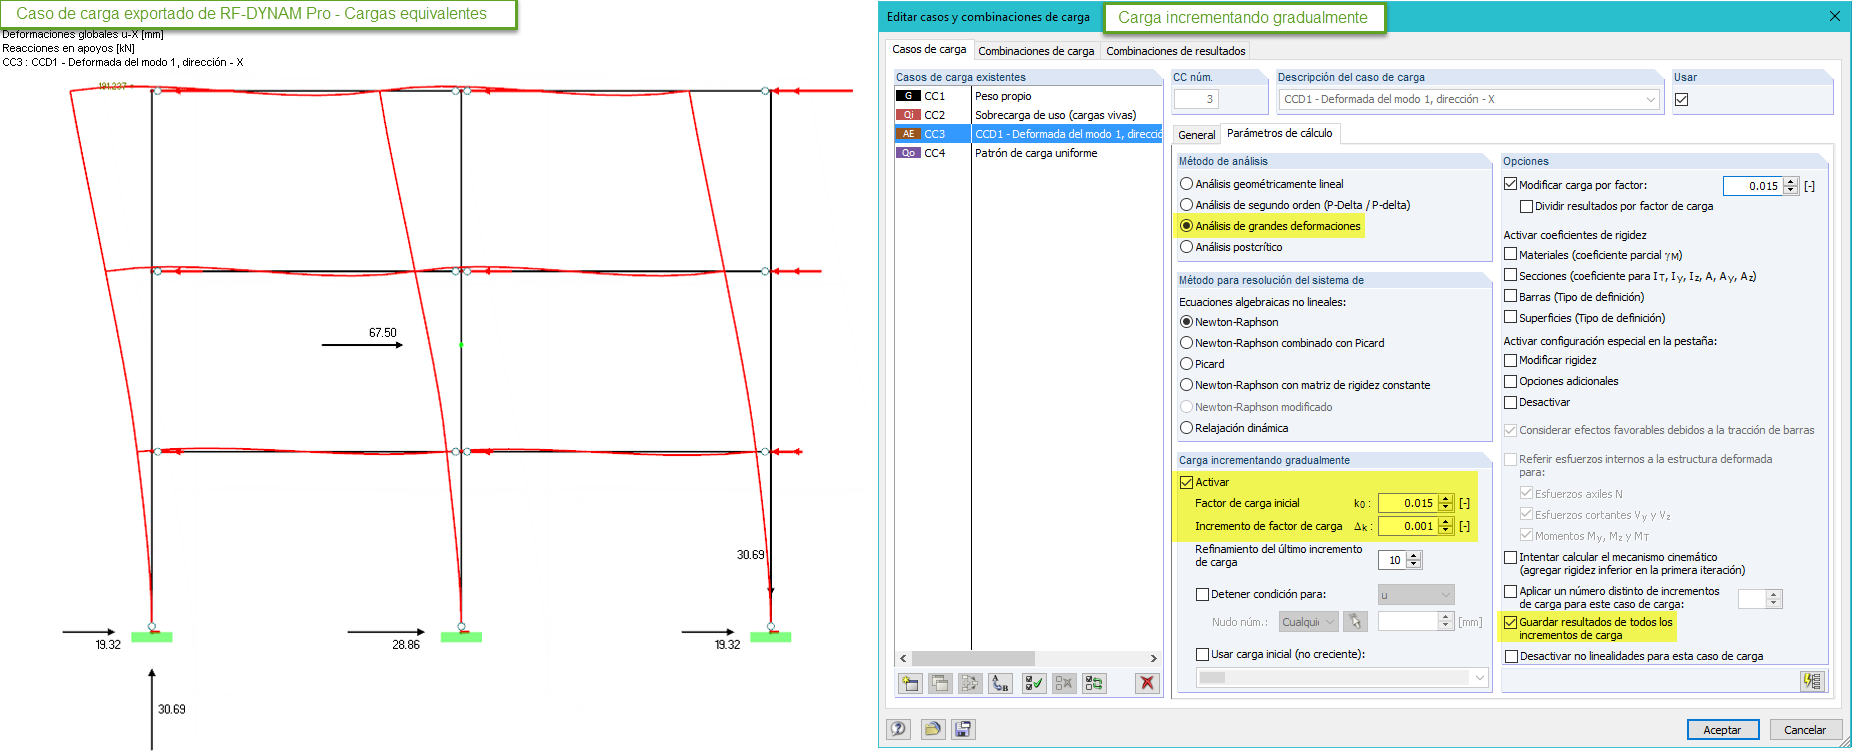Screen dimensions: 1852x751
Task: Enable 'Detener condición para' checkbox
Action: 1203,594
